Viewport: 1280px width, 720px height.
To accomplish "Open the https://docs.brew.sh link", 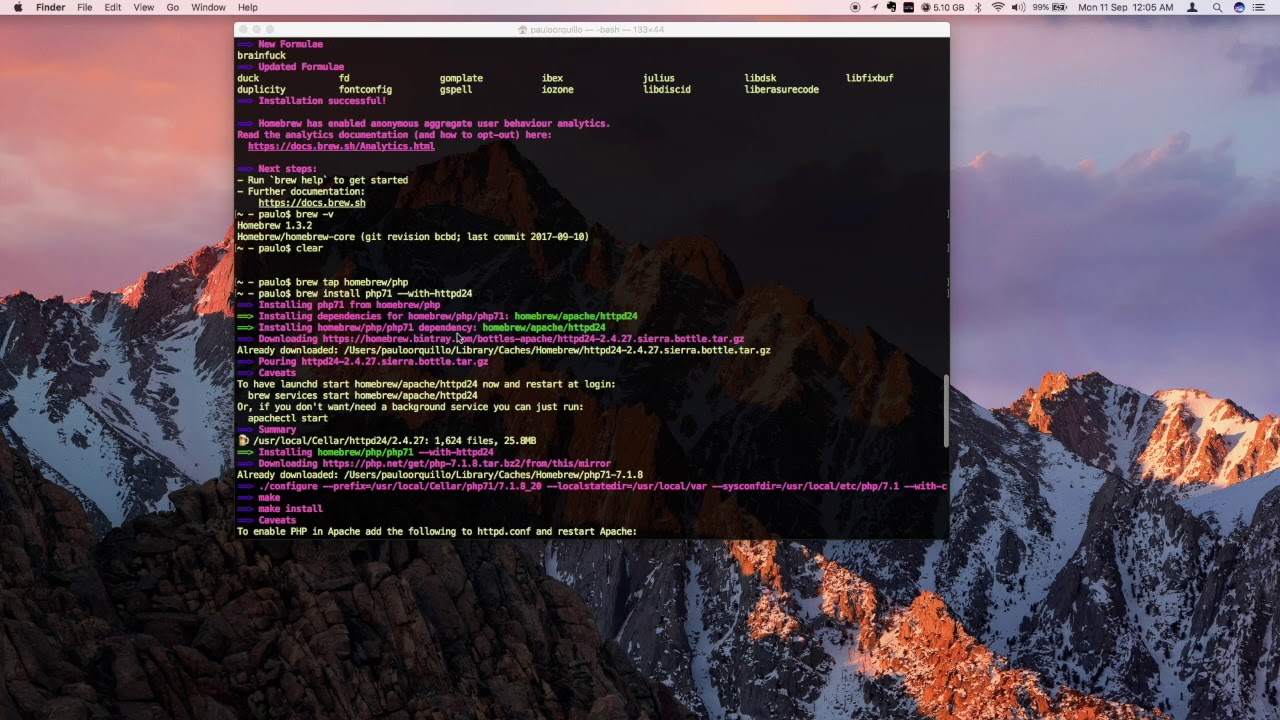I will [312, 203].
